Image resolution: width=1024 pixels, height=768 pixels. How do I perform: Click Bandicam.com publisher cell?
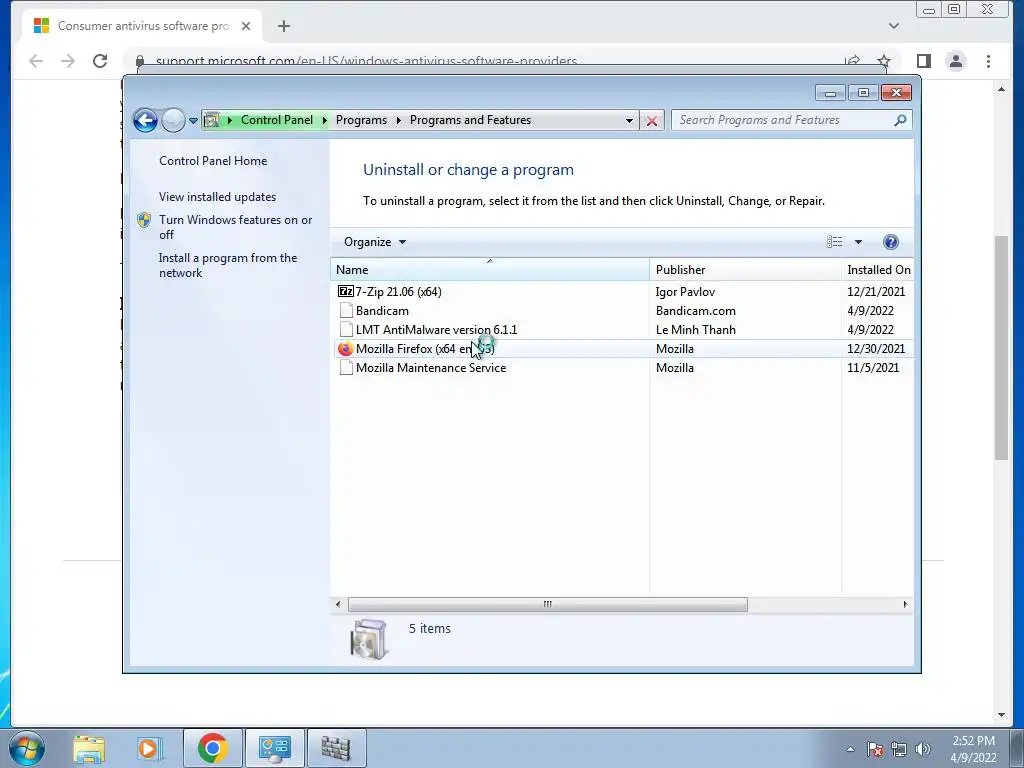(696, 311)
